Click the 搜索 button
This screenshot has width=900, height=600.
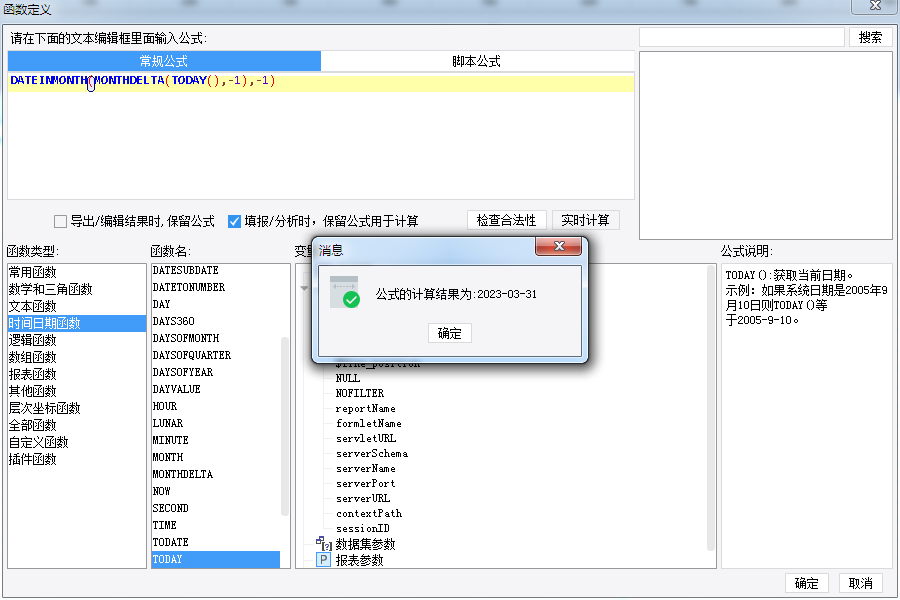pos(870,37)
